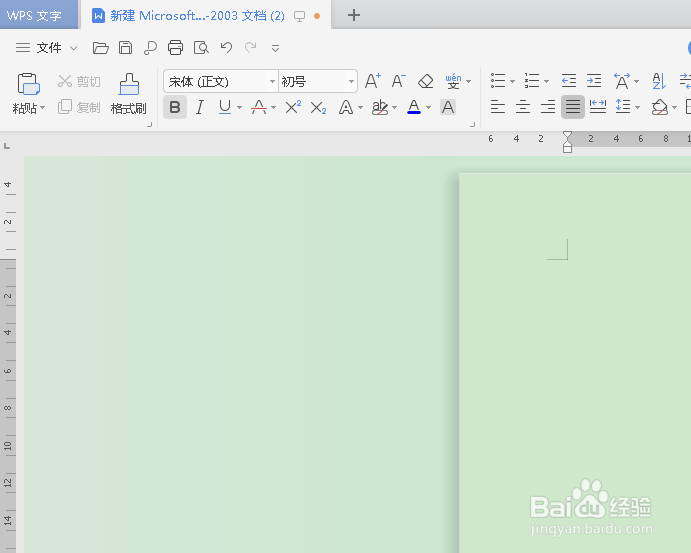Image resolution: width=691 pixels, height=553 pixels.
Task: Toggle justified alignment button
Action: [573, 107]
